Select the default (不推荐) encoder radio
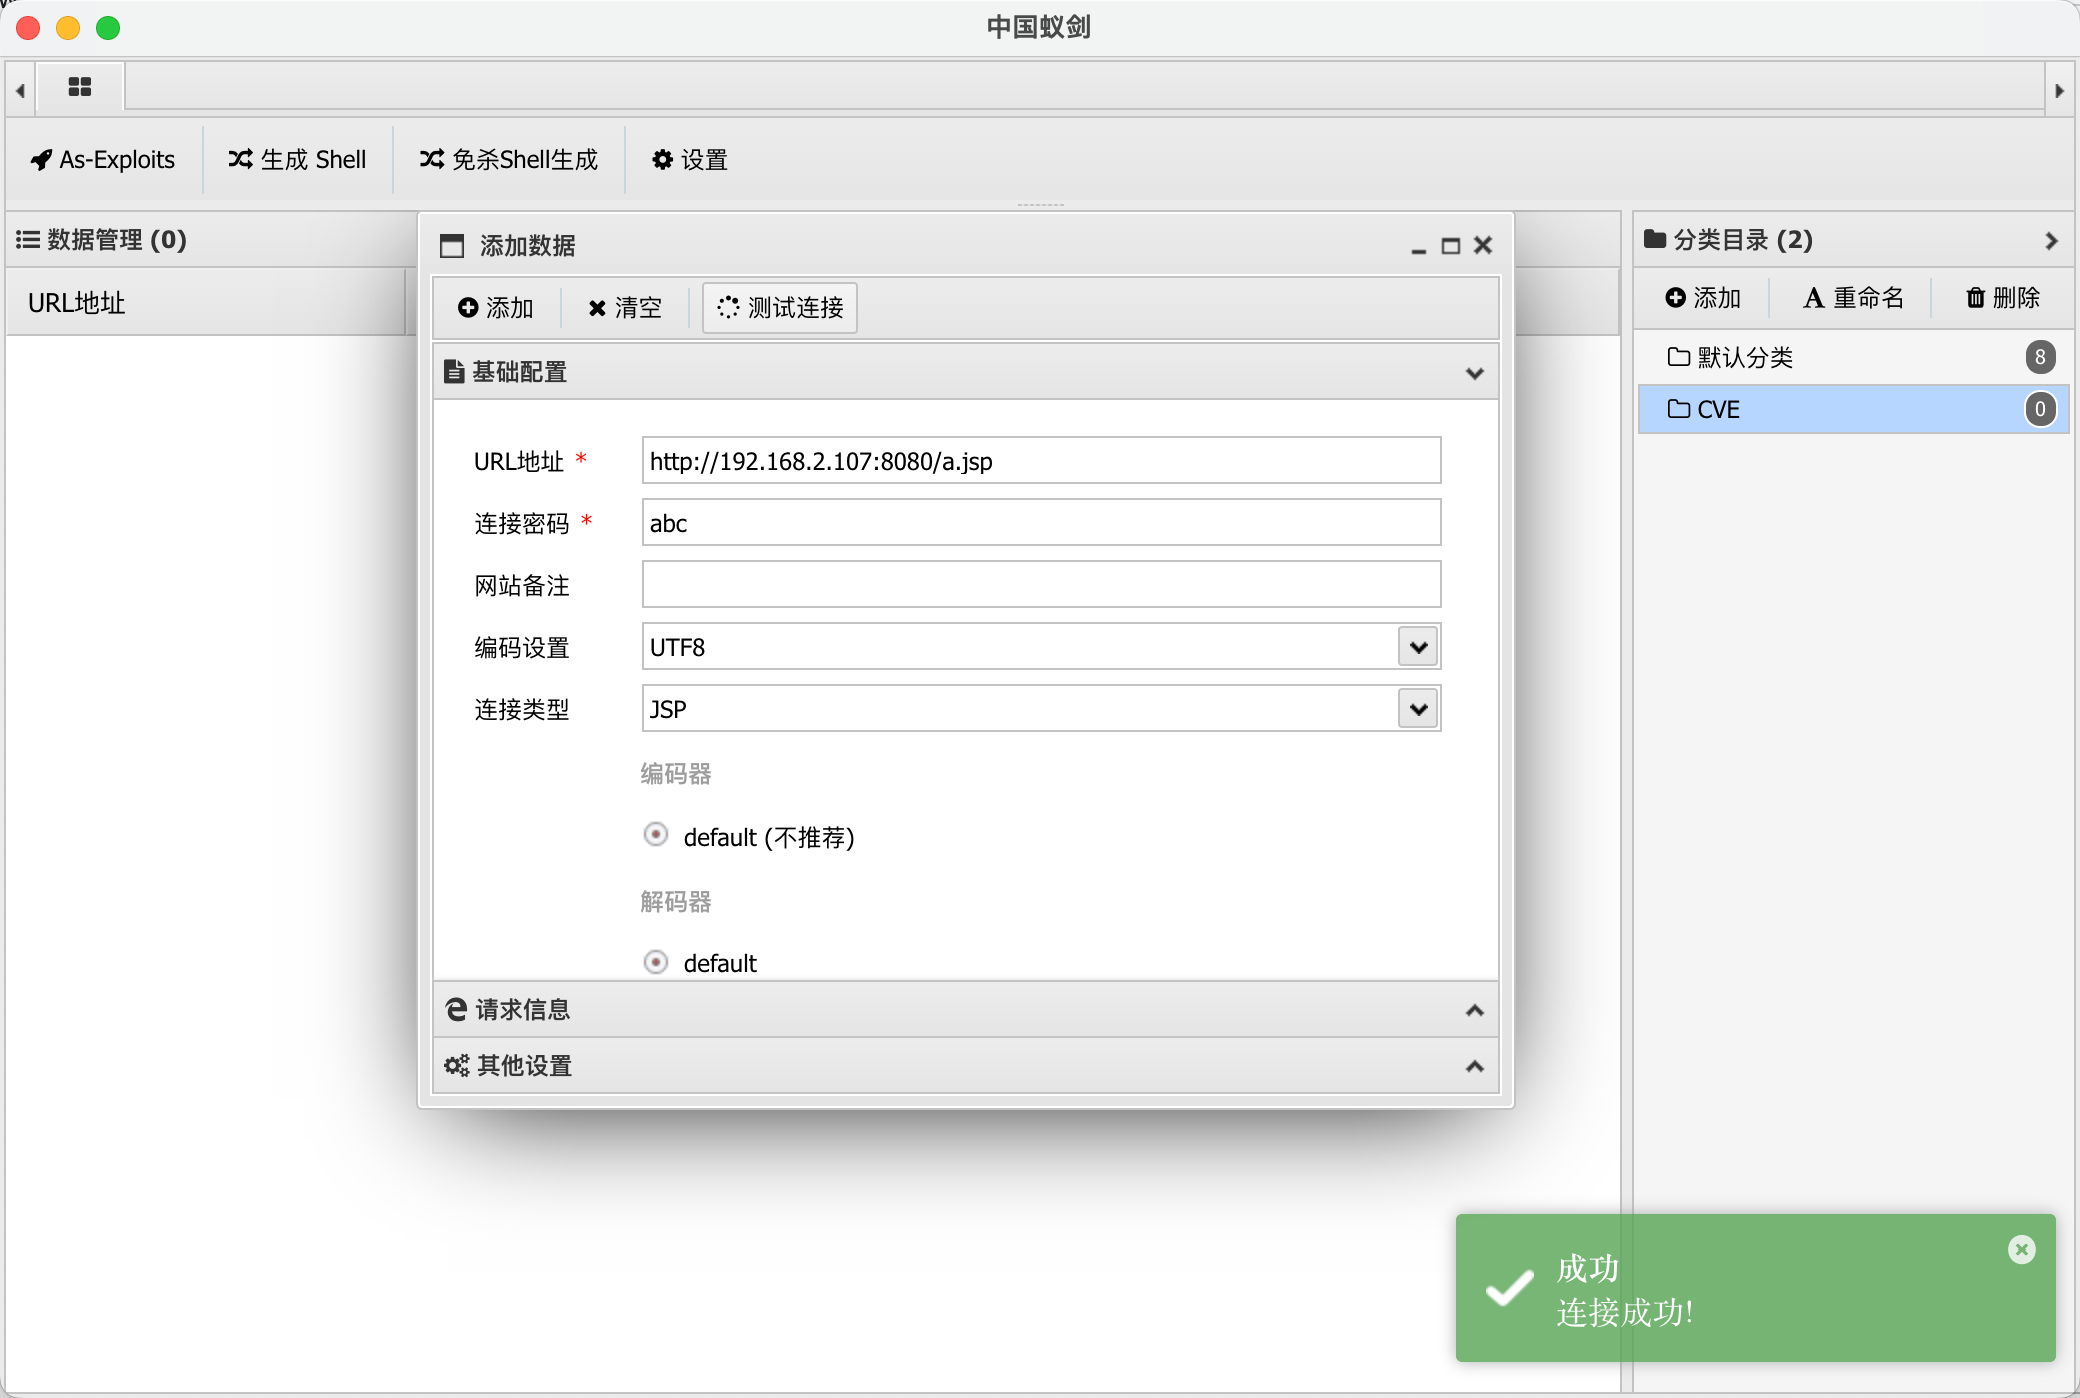2080x1398 pixels. 656,835
